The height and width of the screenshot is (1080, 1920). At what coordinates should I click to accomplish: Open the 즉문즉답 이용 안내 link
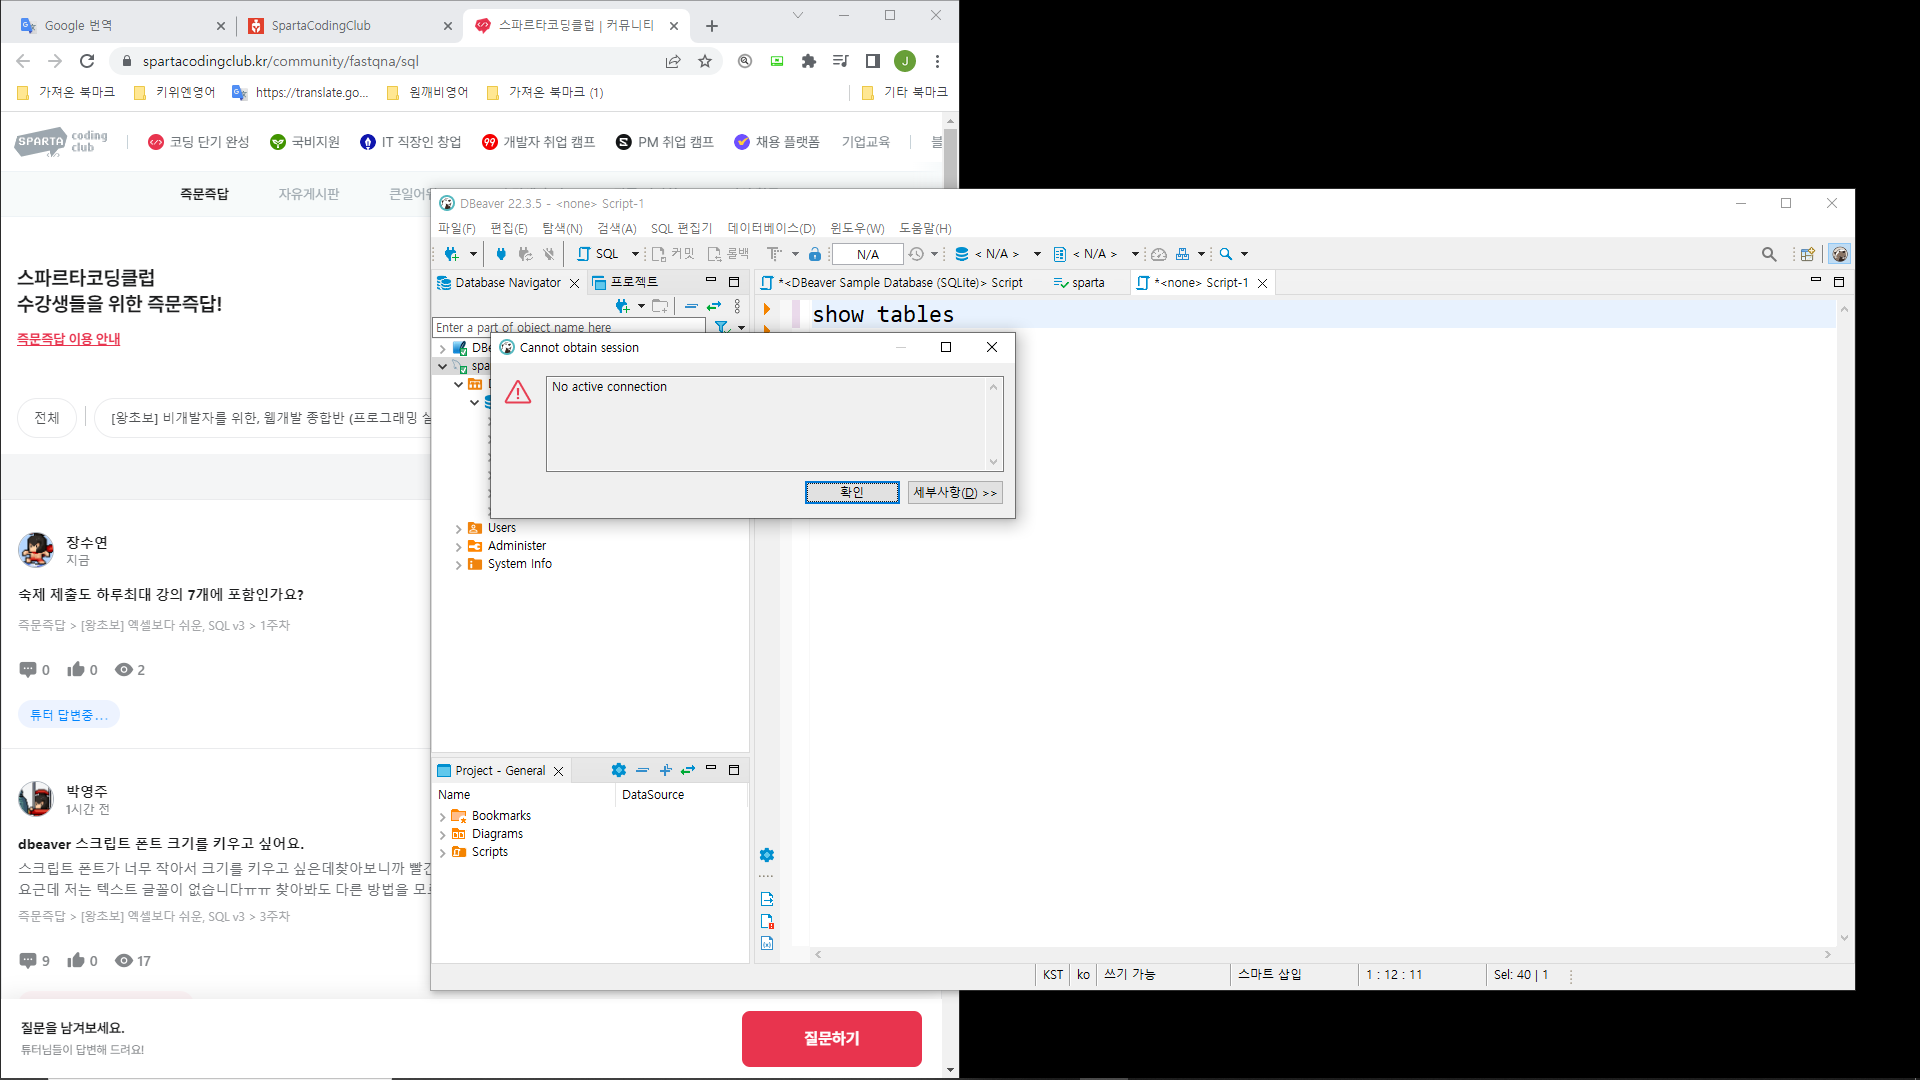68,339
